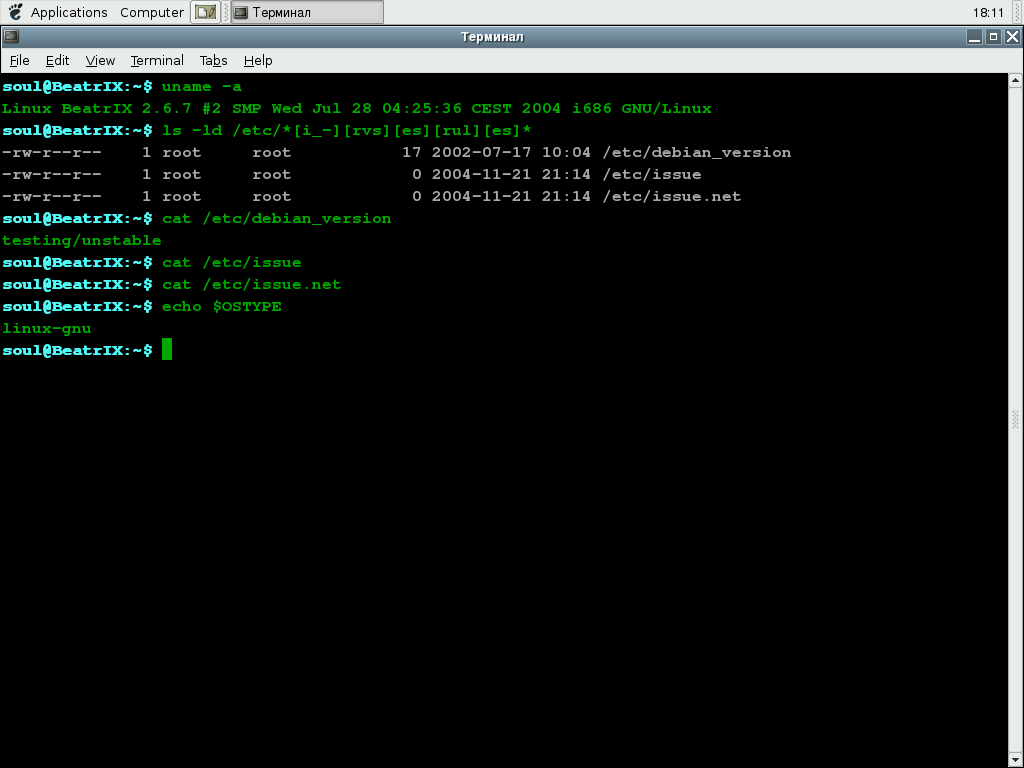Click the /etc/debian_version file name in listing
The image size is (1024, 768).
click(x=697, y=153)
